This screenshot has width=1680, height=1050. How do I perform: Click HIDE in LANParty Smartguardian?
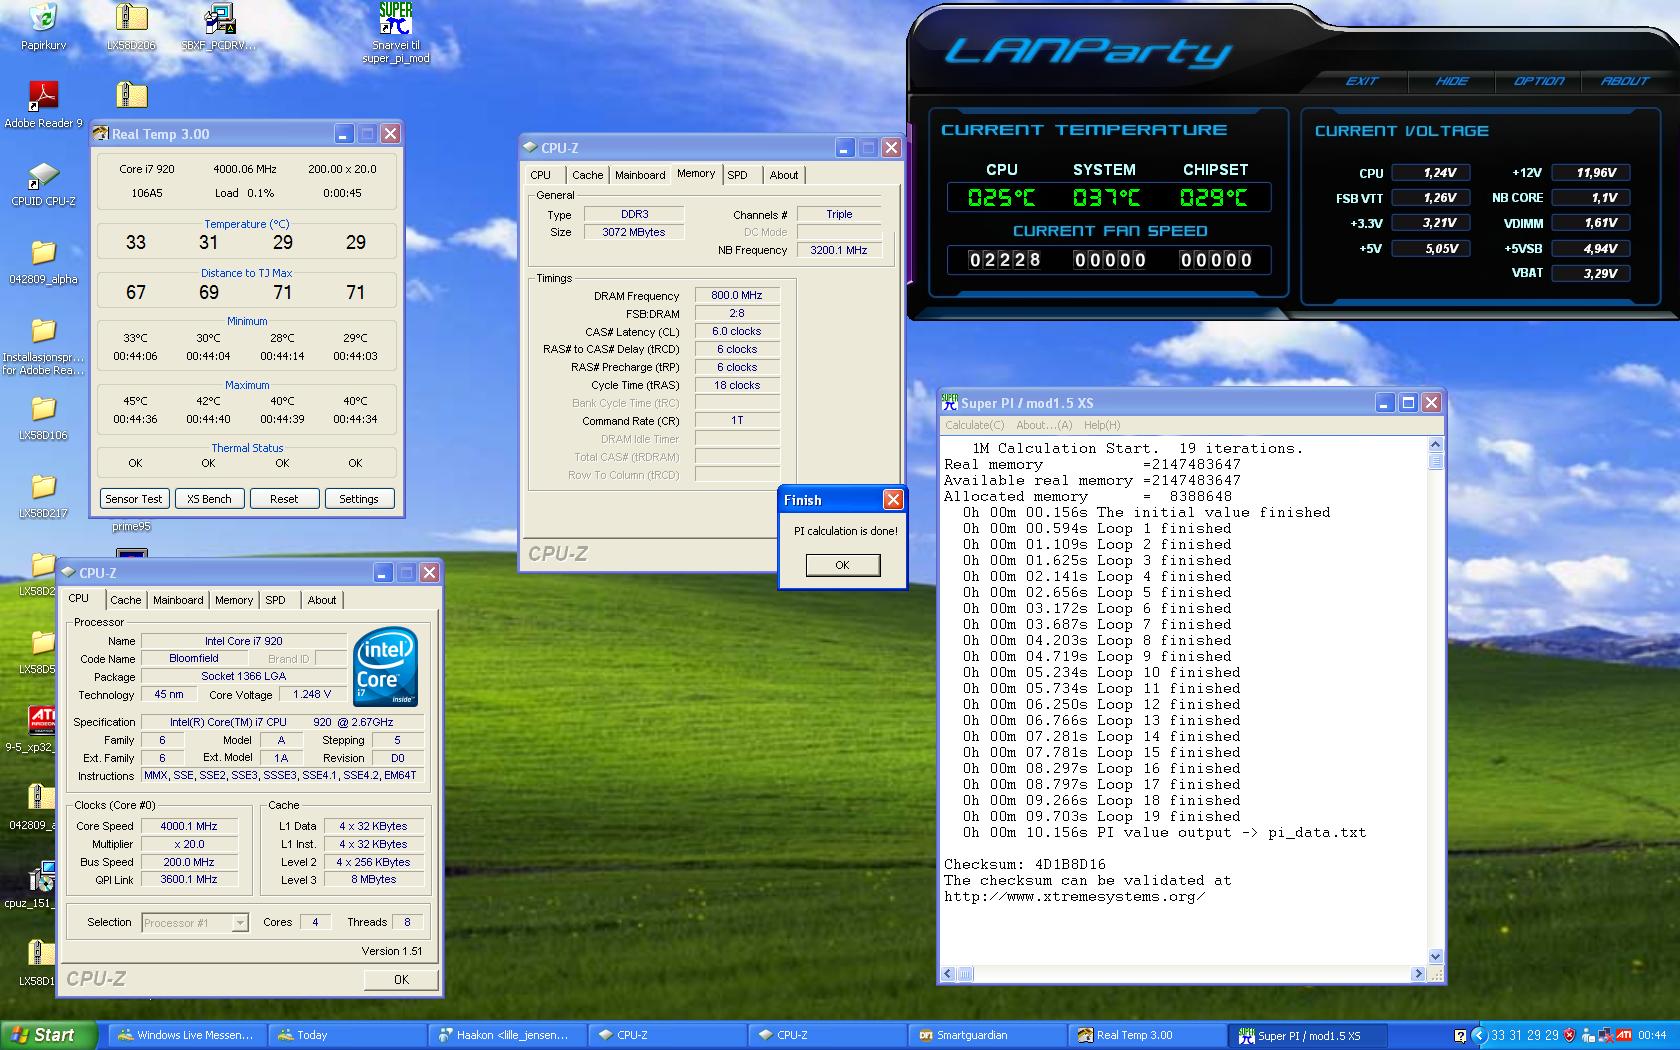point(1452,81)
